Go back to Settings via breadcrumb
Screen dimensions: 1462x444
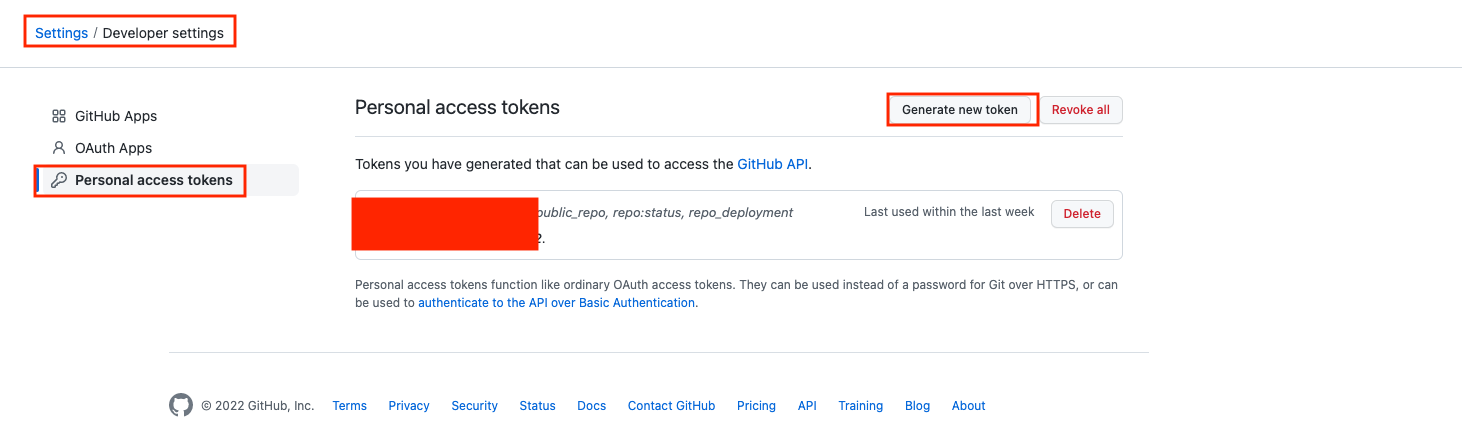pos(61,33)
